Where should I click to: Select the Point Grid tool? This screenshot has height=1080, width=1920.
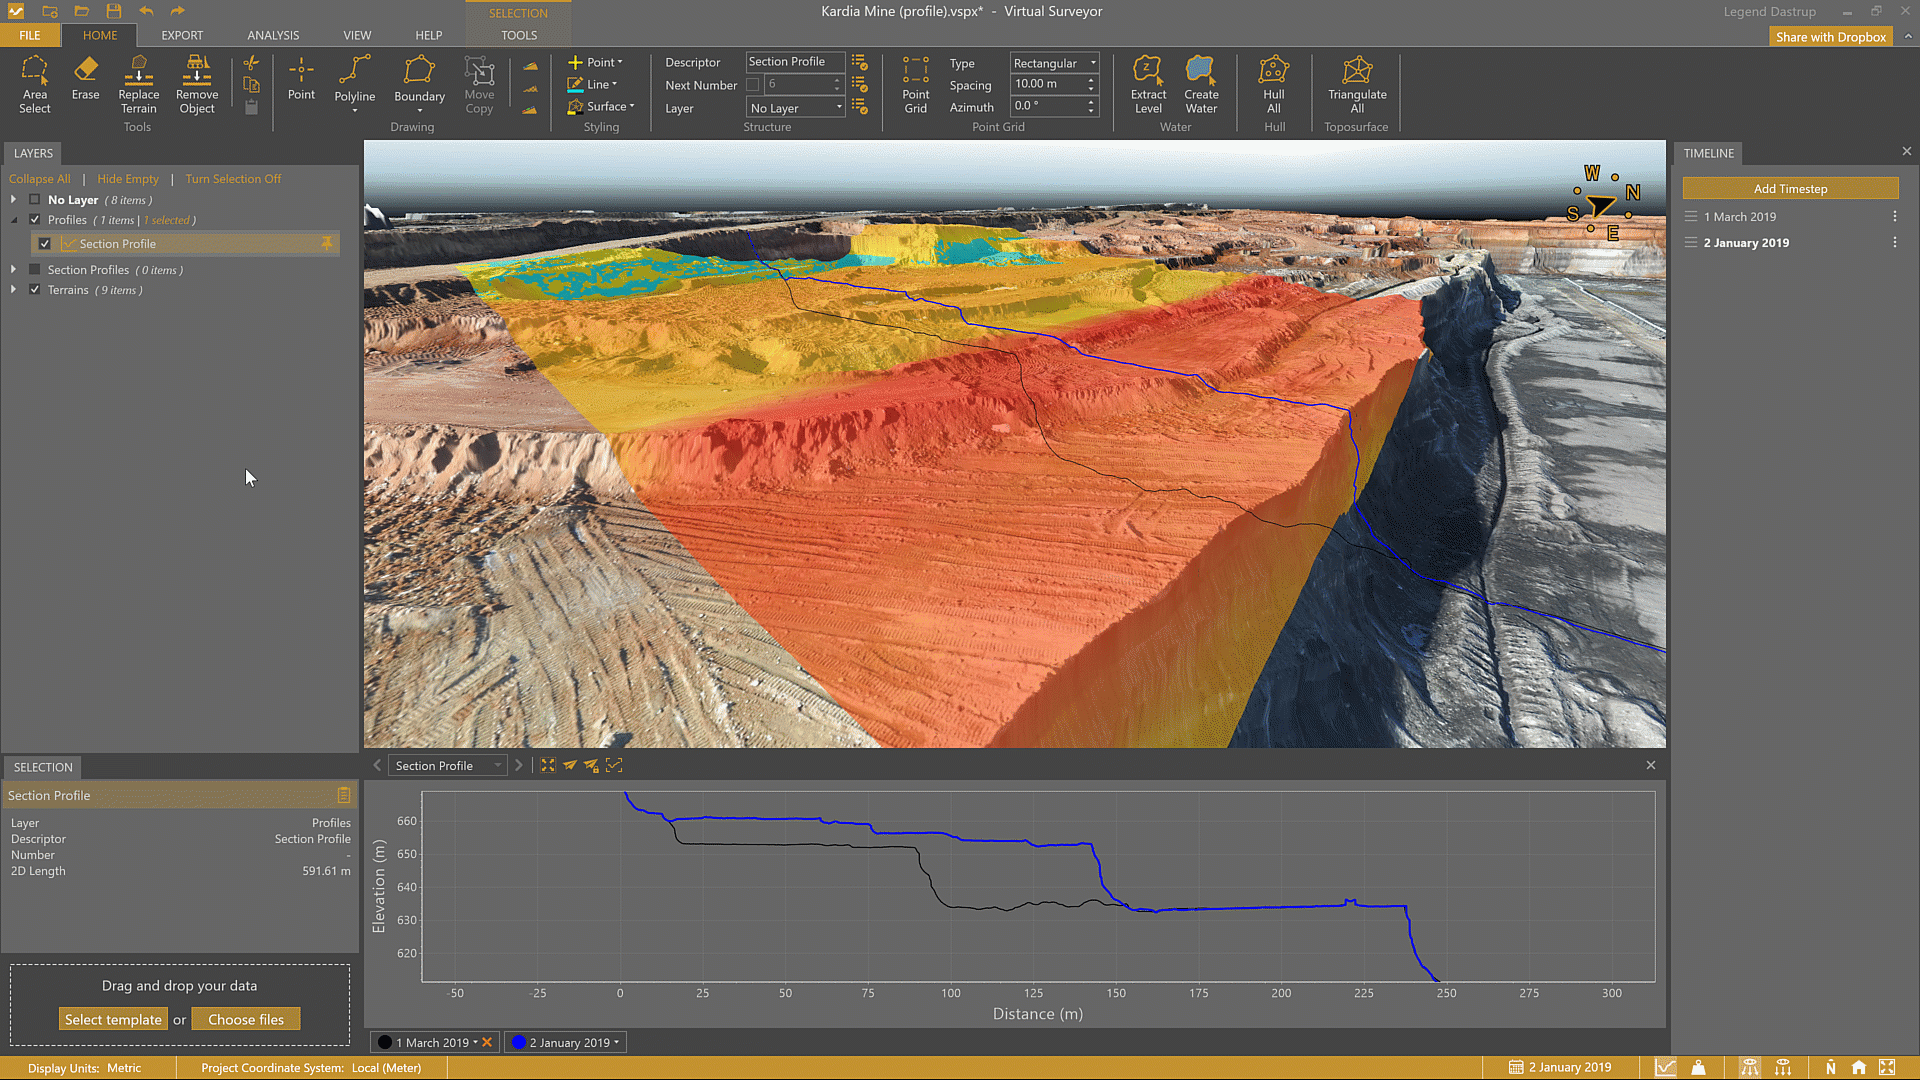[915, 84]
